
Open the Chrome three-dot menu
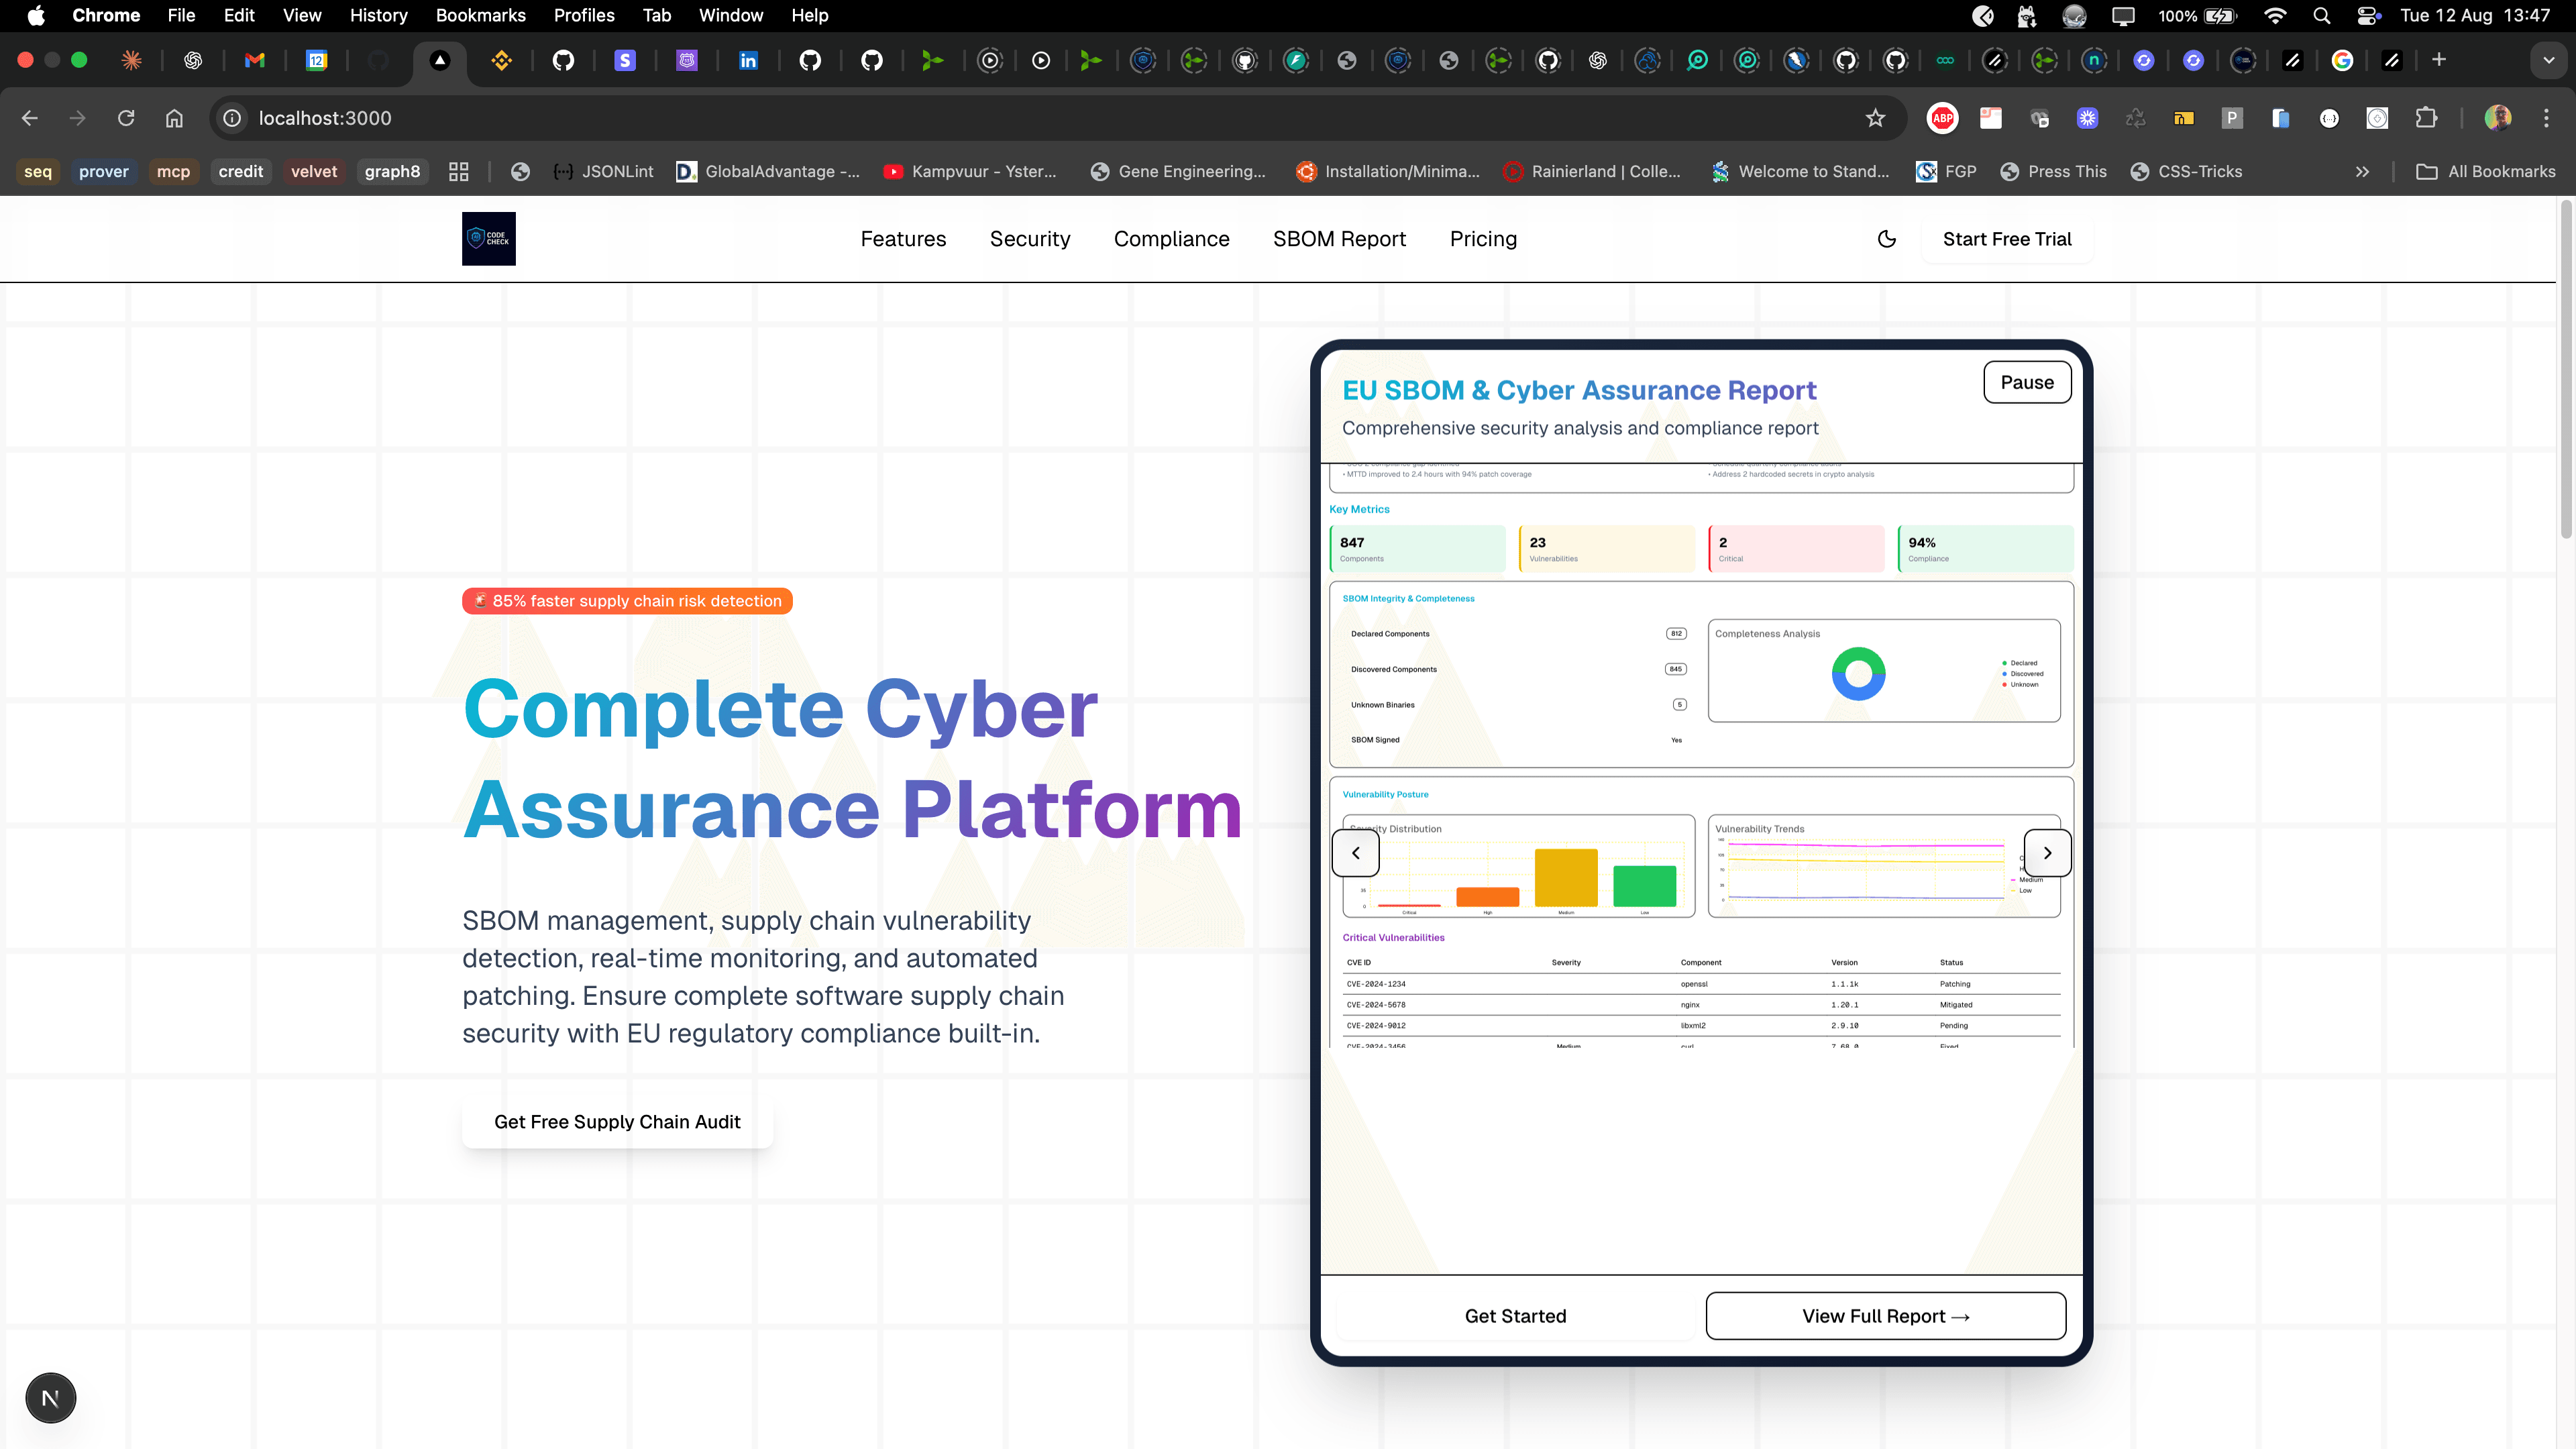2546,118
